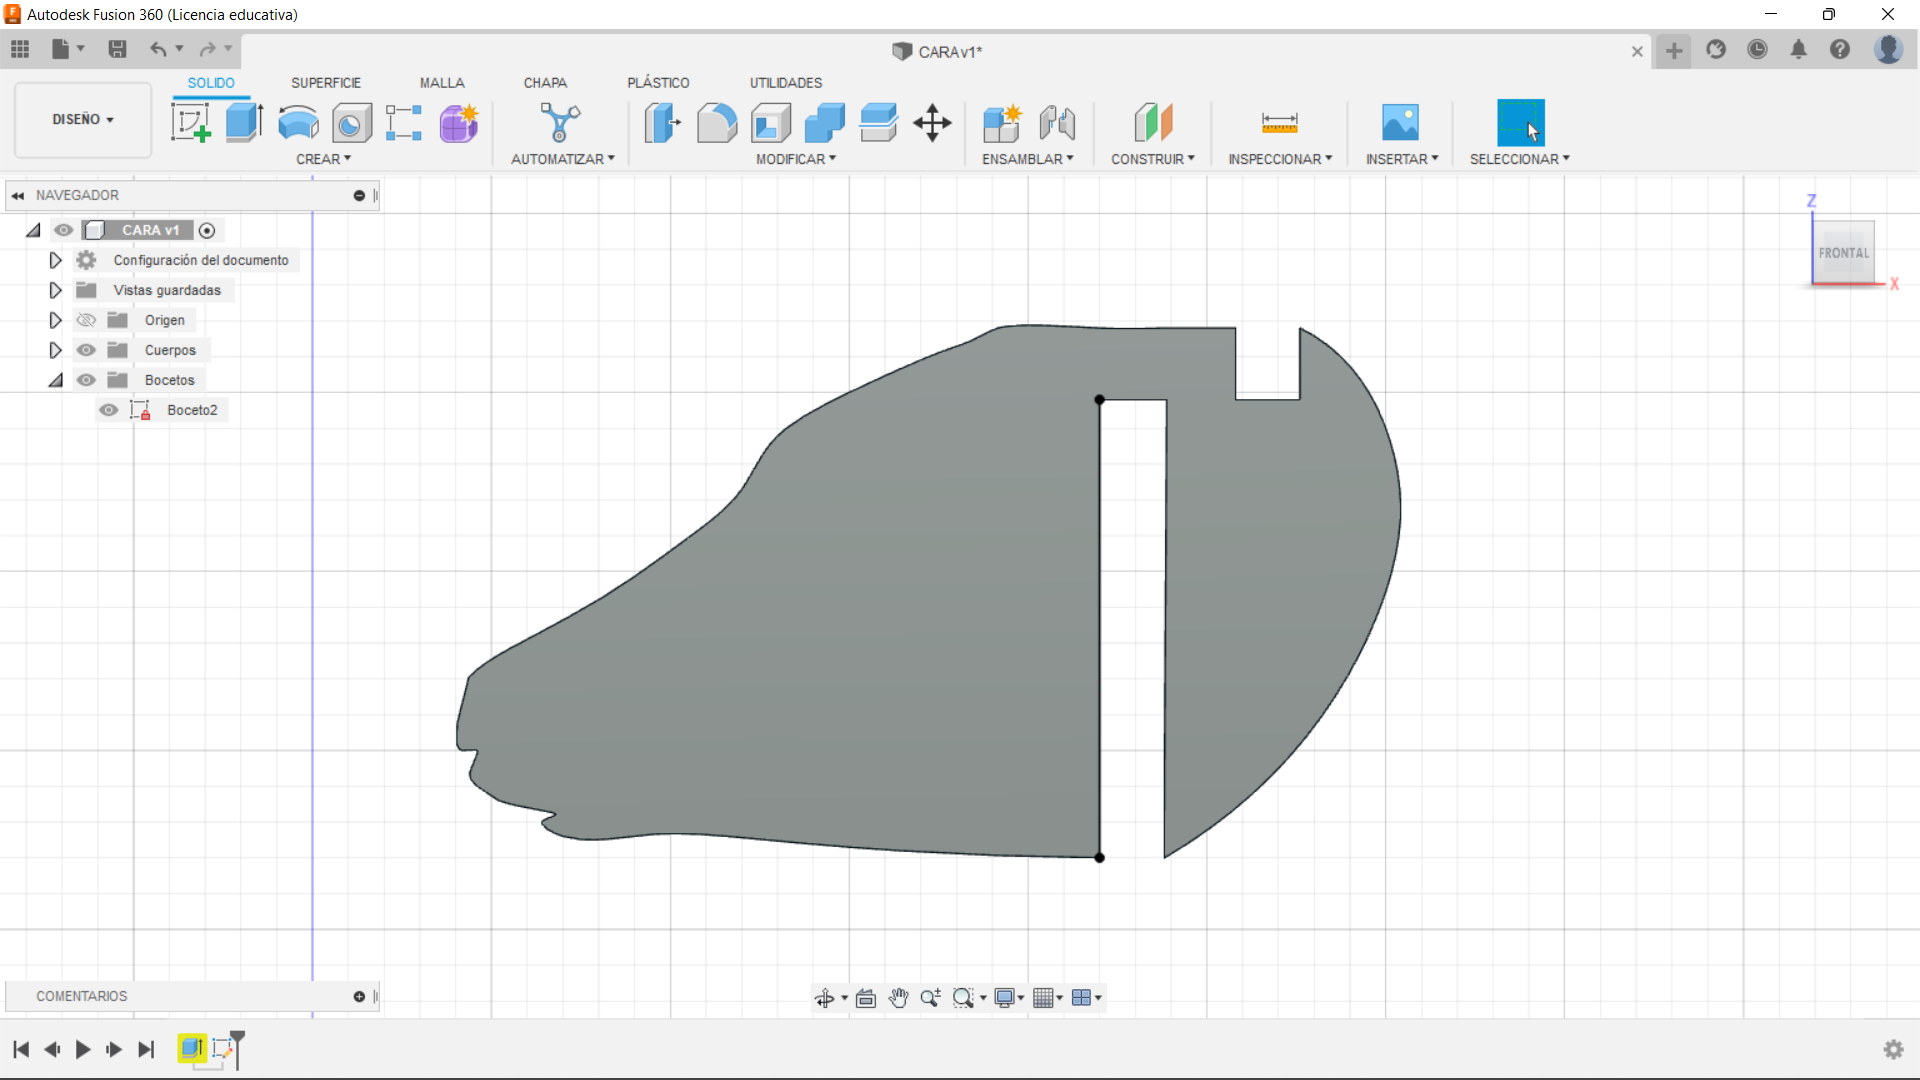The height and width of the screenshot is (1080, 1920).
Task: Open the Create Form tool
Action: 457,122
